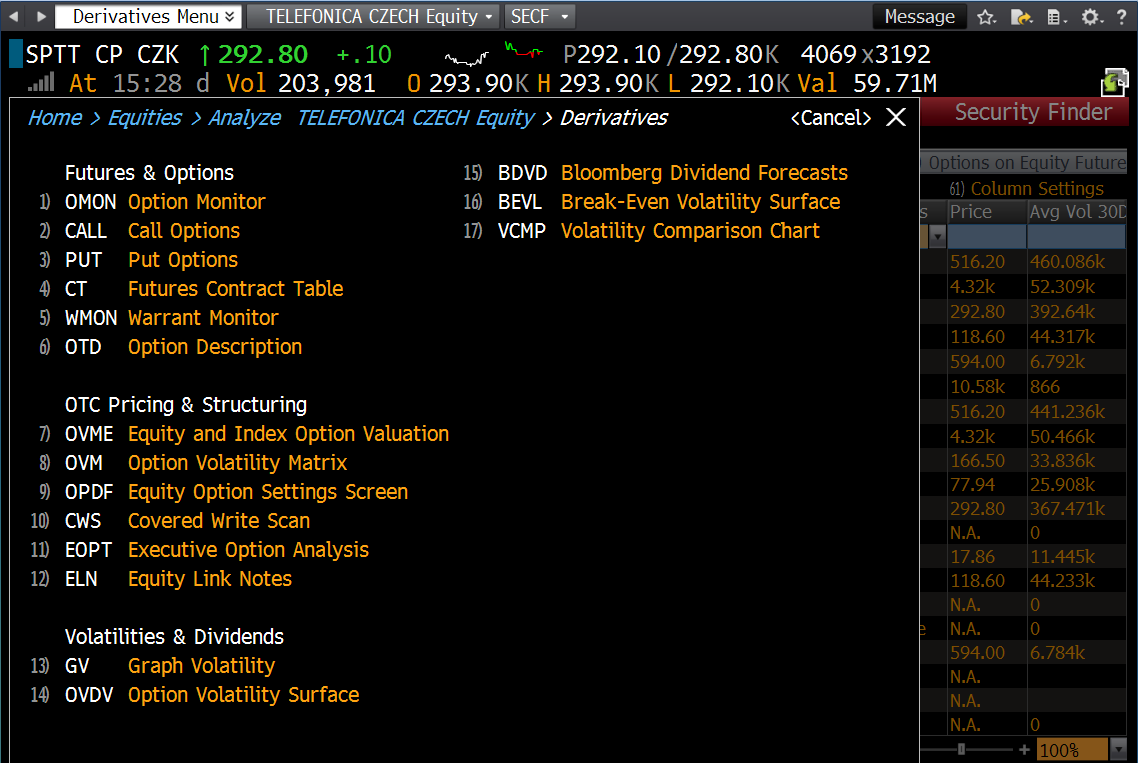Open OTD Option Description
The image size is (1138, 763).
(183, 347)
